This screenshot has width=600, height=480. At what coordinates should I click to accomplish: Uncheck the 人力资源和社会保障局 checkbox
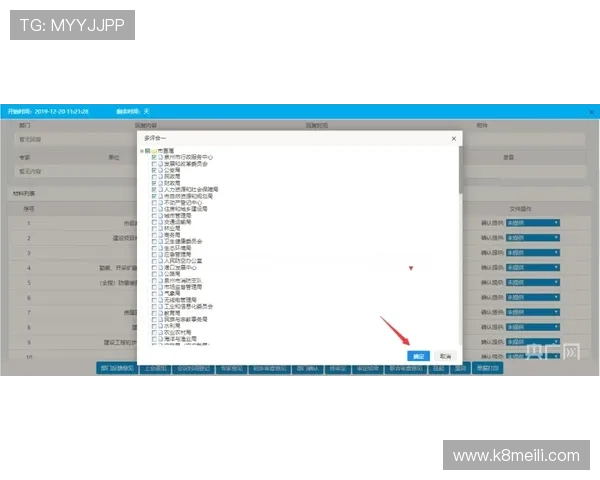[154, 189]
